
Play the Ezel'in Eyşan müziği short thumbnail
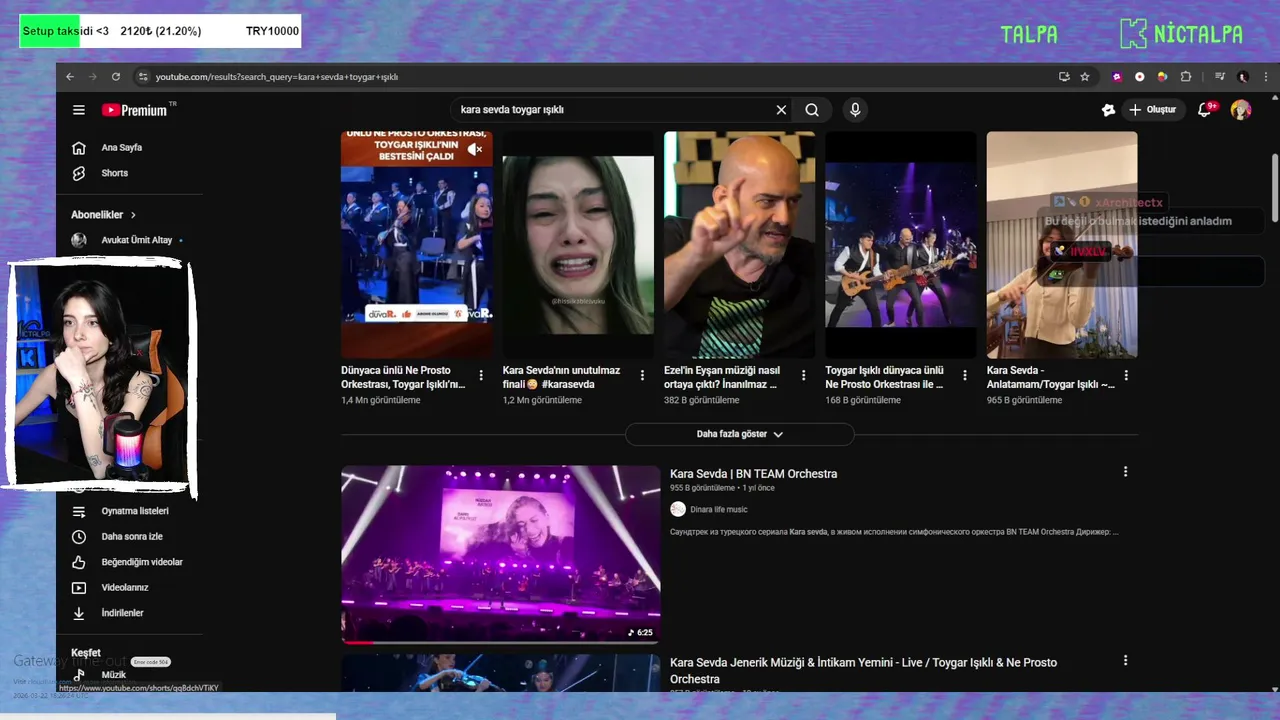[x=739, y=245]
